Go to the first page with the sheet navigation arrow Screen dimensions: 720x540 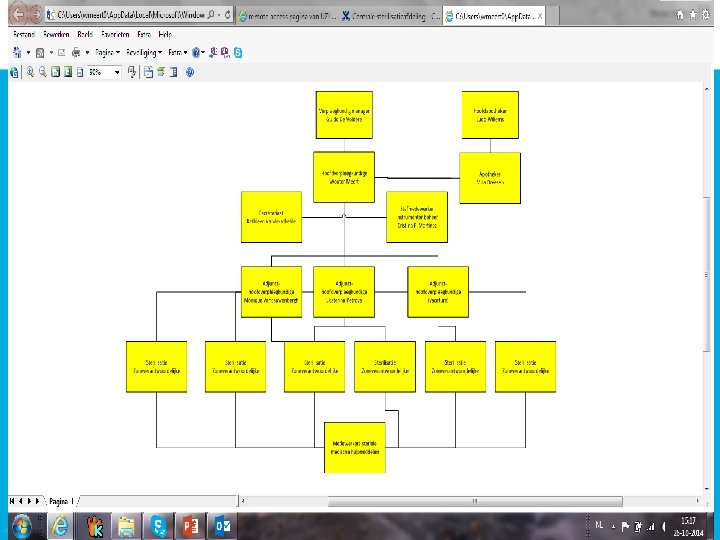point(12,501)
